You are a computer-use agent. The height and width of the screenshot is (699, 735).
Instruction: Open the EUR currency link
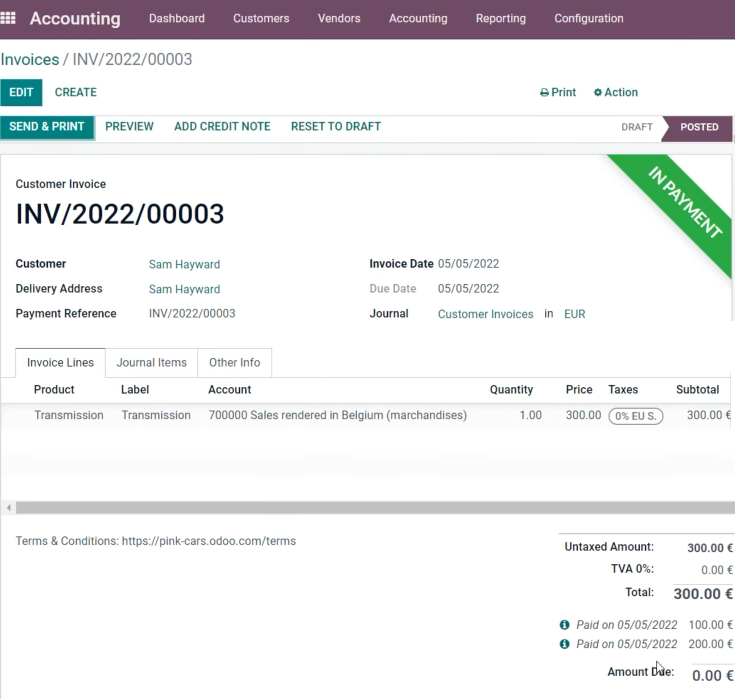pyautogui.click(x=575, y=314)
